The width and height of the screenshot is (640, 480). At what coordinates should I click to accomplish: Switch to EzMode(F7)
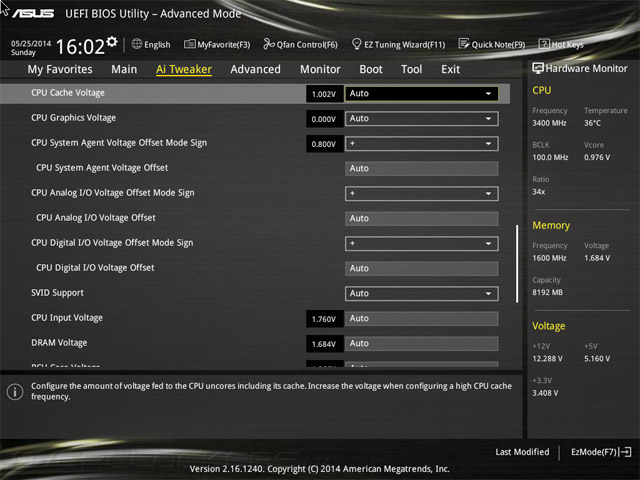(x=594, y=452)
